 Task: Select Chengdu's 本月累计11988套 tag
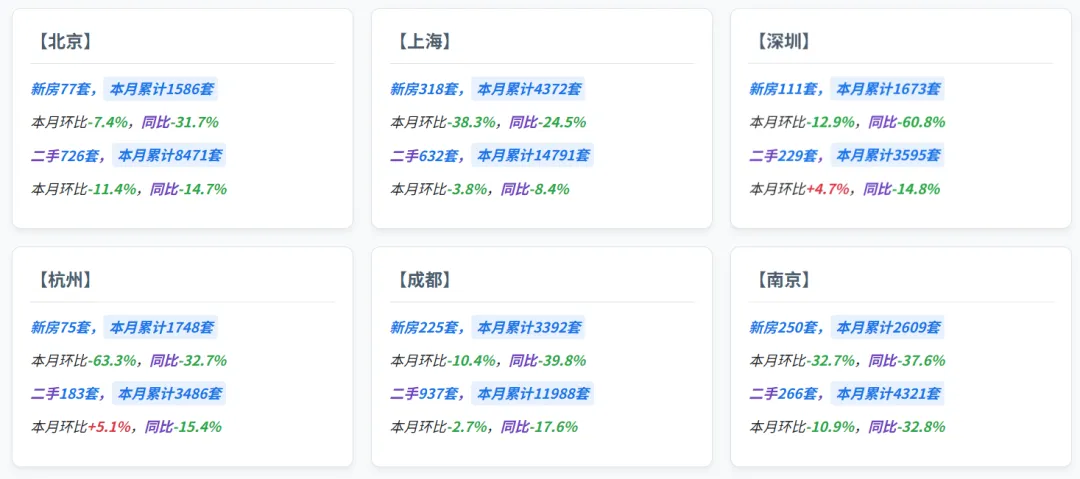[x=532, y=394]
